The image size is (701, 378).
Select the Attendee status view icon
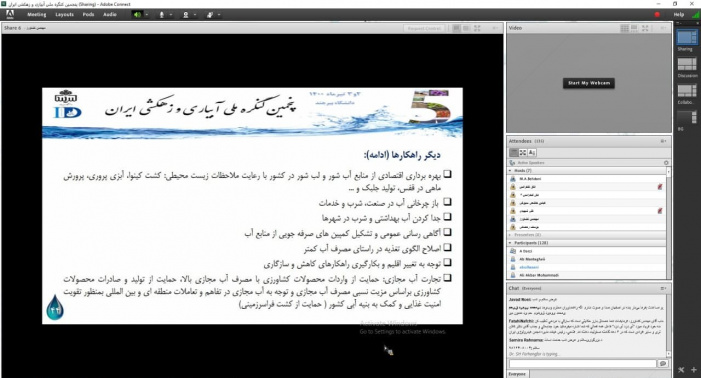[532, 153]
